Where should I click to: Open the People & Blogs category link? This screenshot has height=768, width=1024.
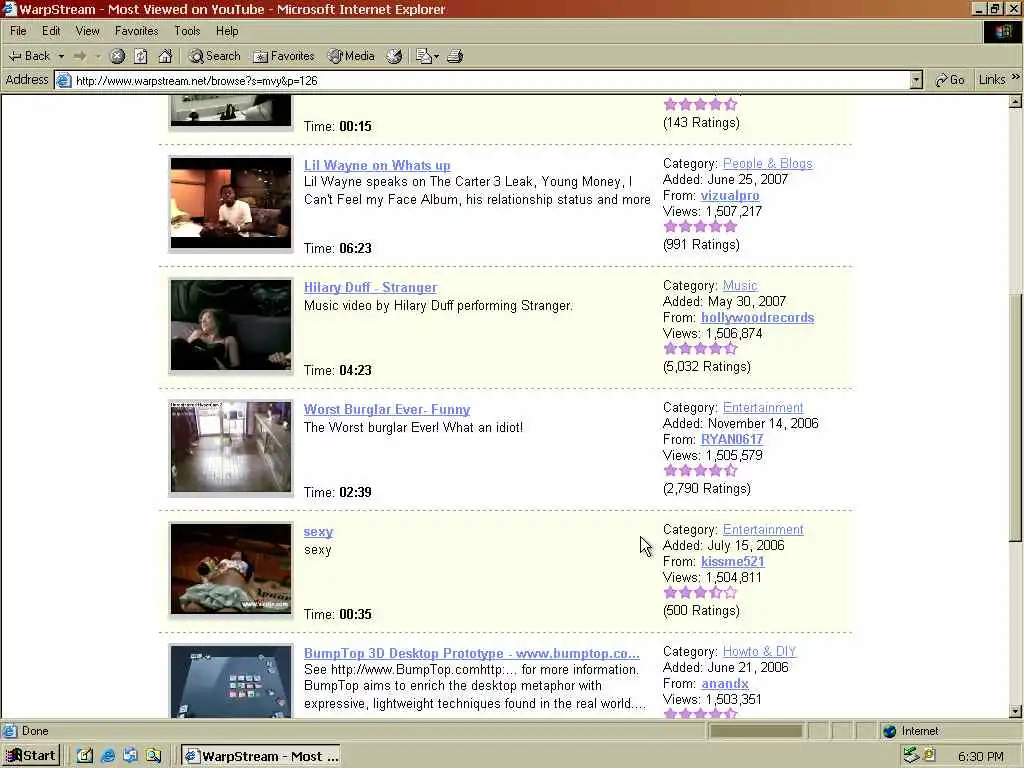767,163
